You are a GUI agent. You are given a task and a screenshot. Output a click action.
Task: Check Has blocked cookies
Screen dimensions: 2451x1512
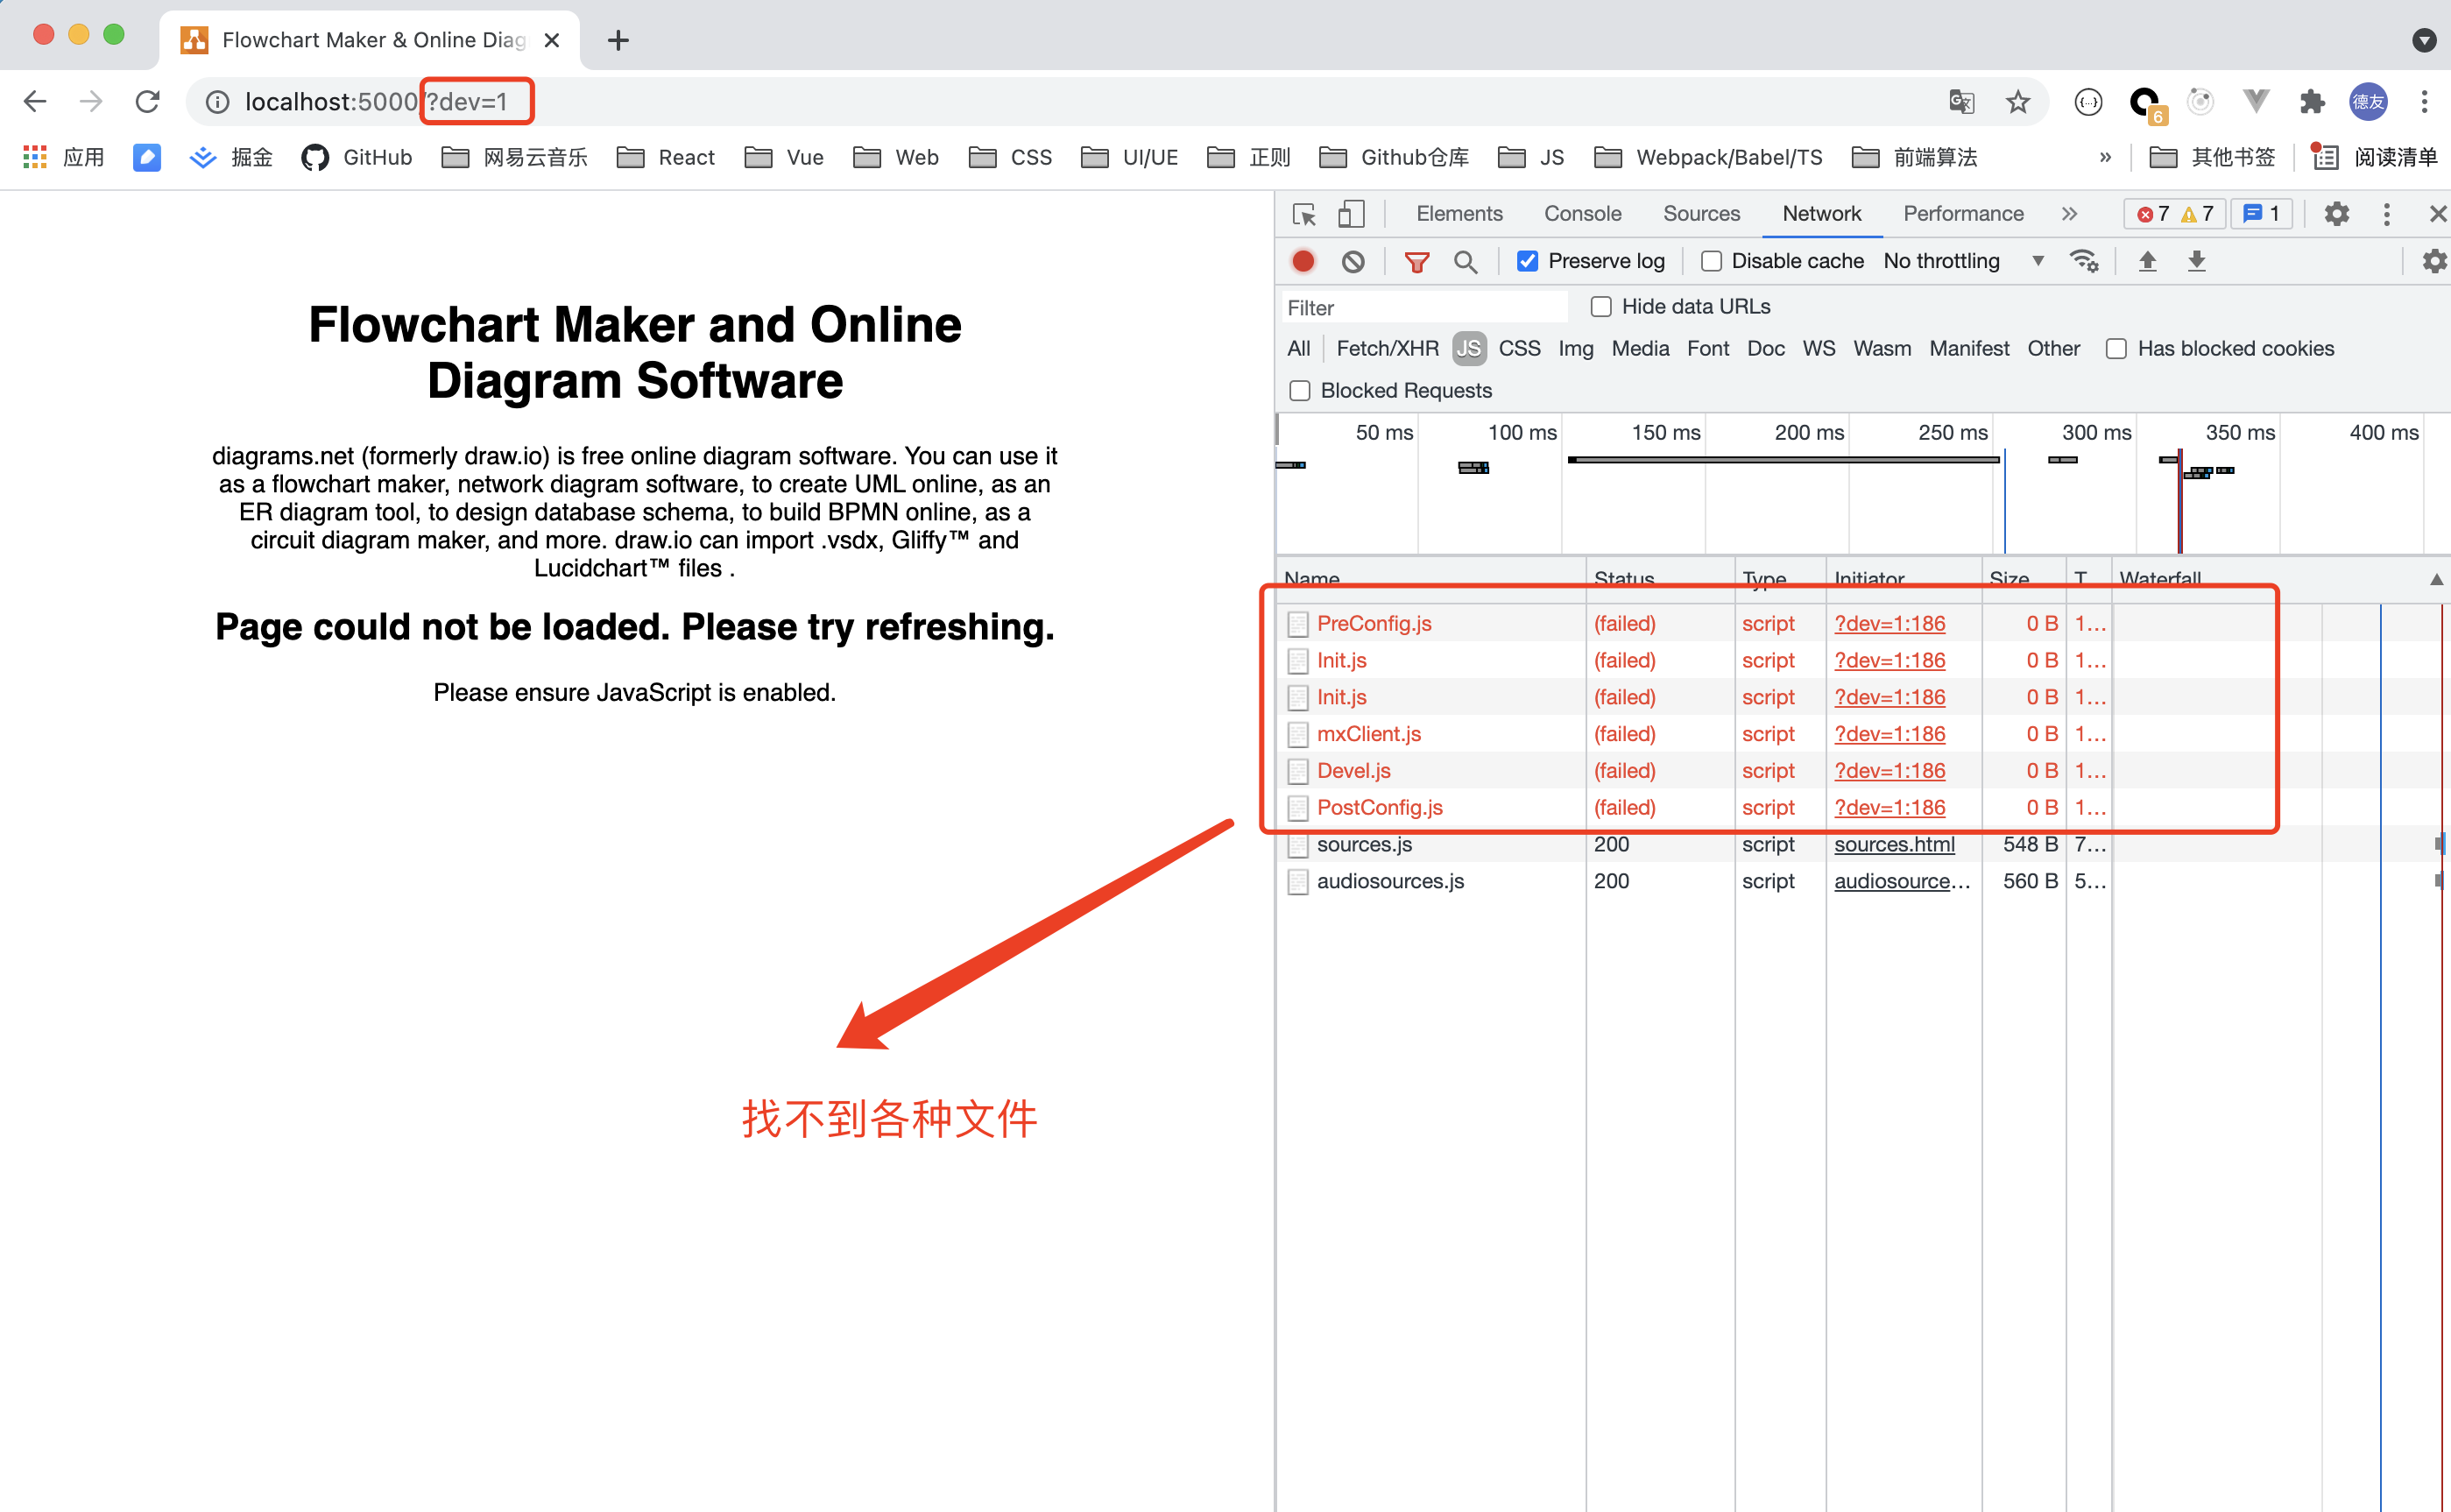click(2116, 349)
